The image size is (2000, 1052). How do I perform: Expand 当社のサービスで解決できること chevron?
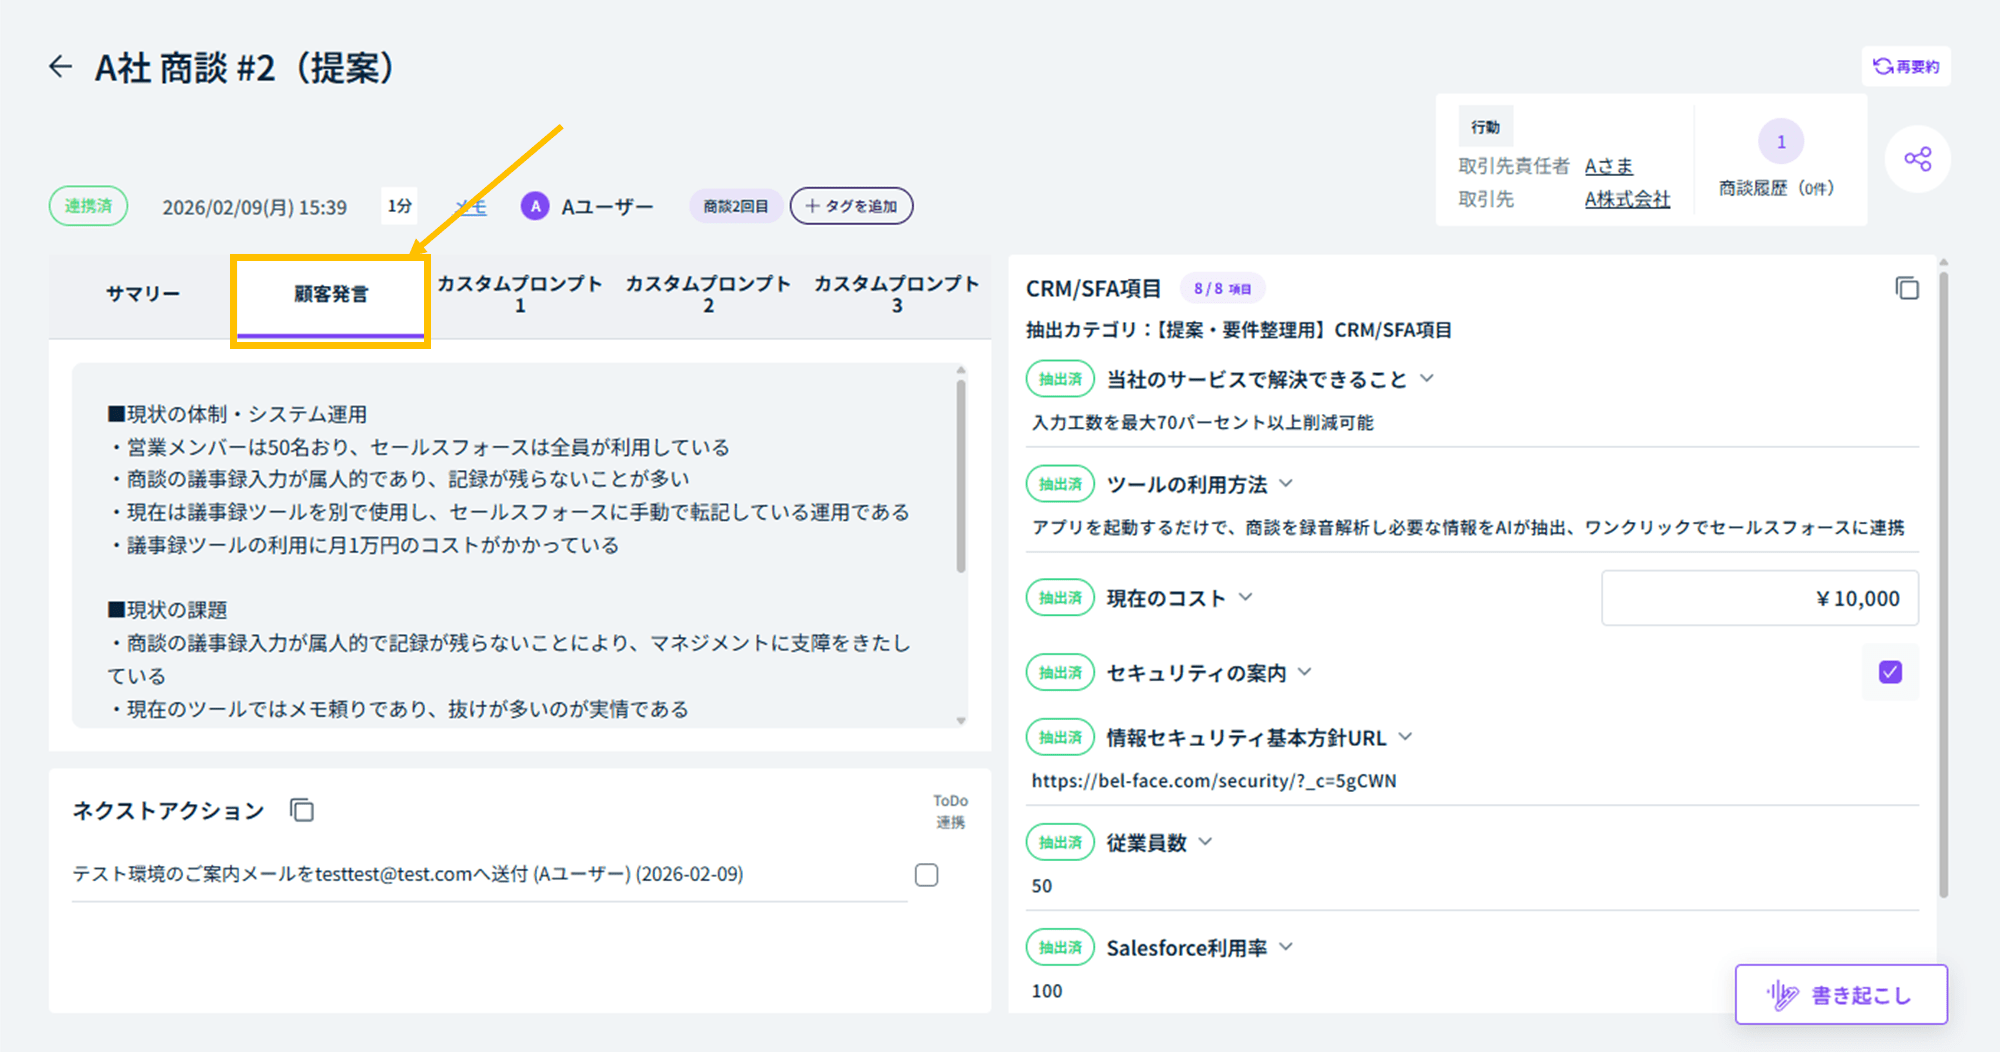(x=1427, y=379)
